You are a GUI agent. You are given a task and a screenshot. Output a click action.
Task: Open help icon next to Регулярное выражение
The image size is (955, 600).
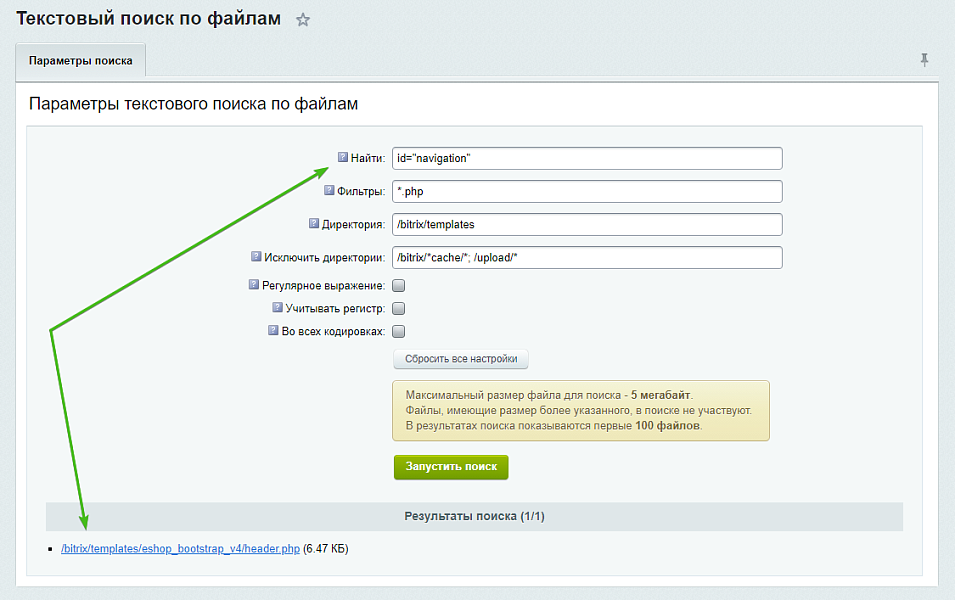pyautogui.click(x=254, y=284)
